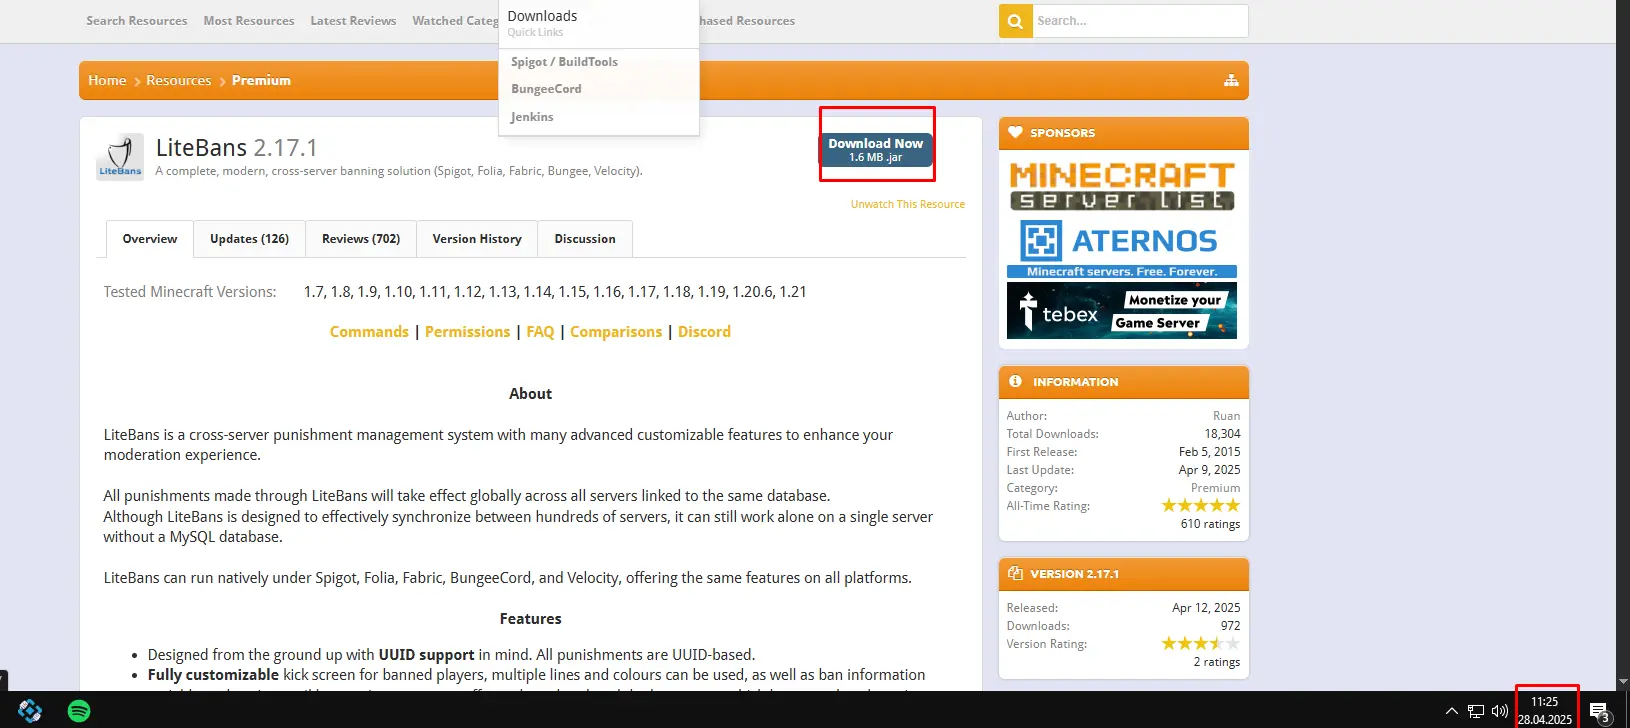The width and height of the screenshot is (1630, 728).
Task: Open Search Resources in navigation bar
Action: point(137,21)
